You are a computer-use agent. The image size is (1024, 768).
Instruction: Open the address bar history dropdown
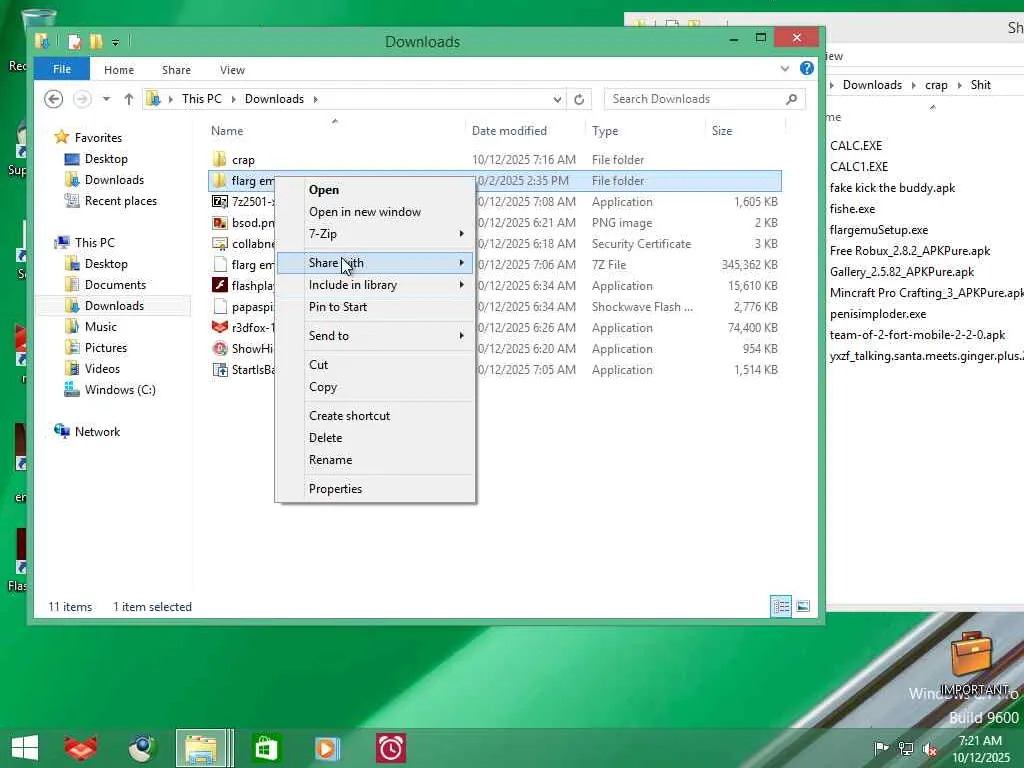pos(557,99)
